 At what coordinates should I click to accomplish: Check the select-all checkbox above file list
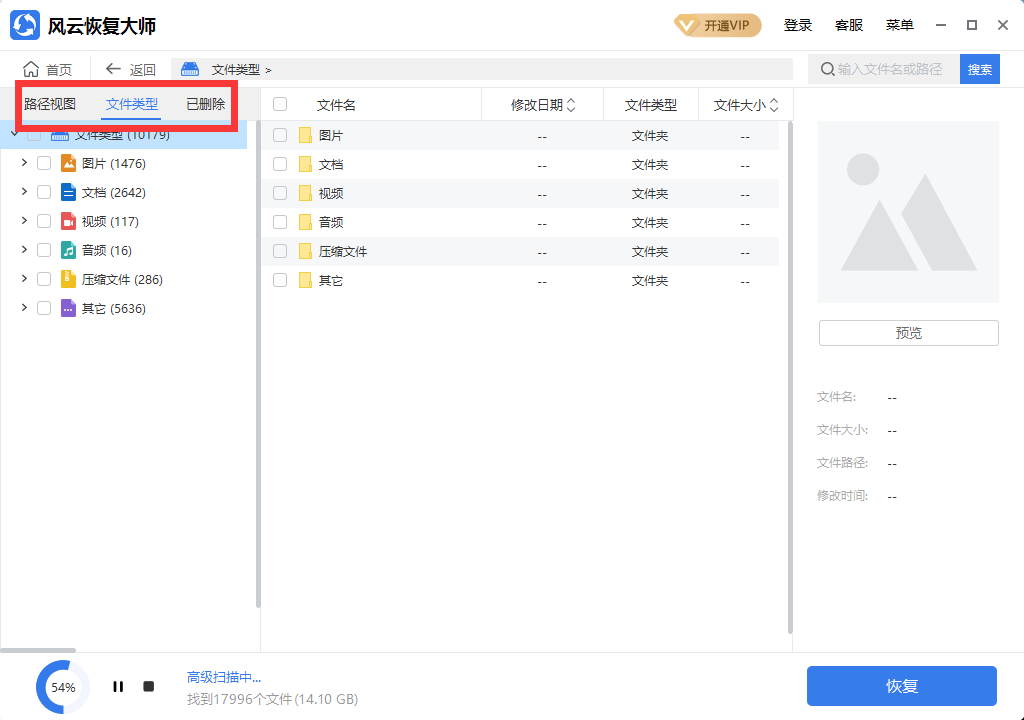(280, 103)
